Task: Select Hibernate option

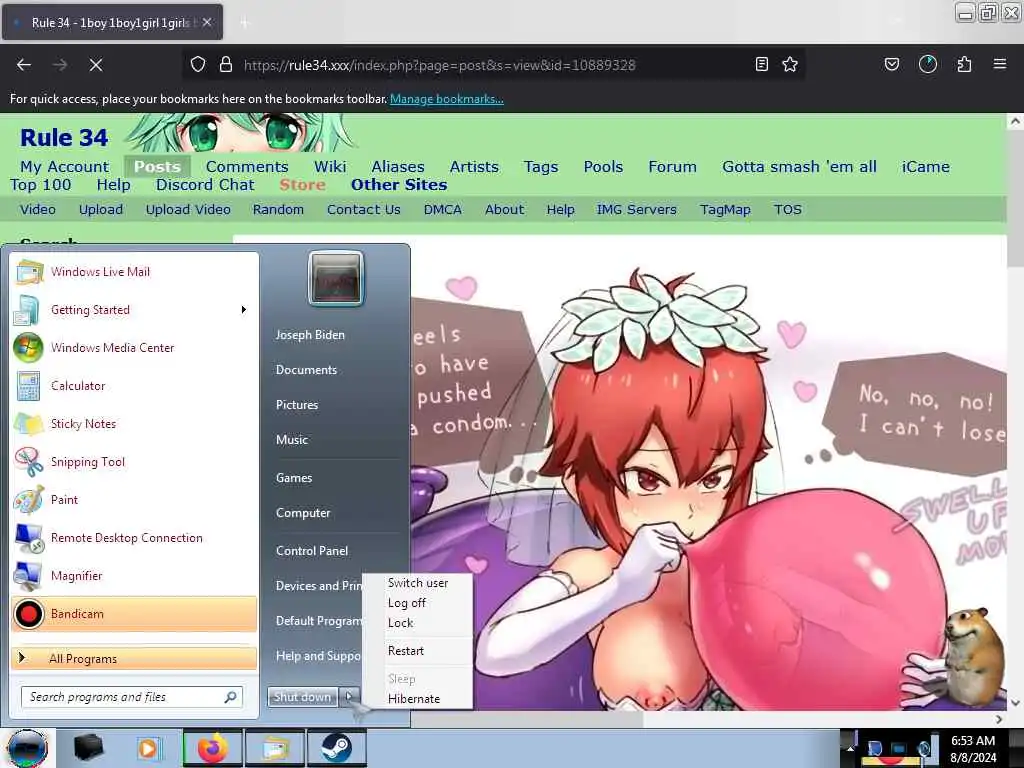Action: [x=418, y=699]
